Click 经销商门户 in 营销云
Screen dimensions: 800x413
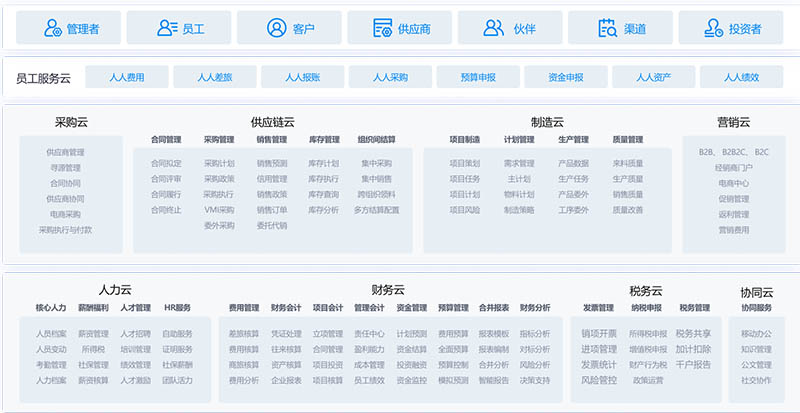pyautogui.click(x=733, y=168)
